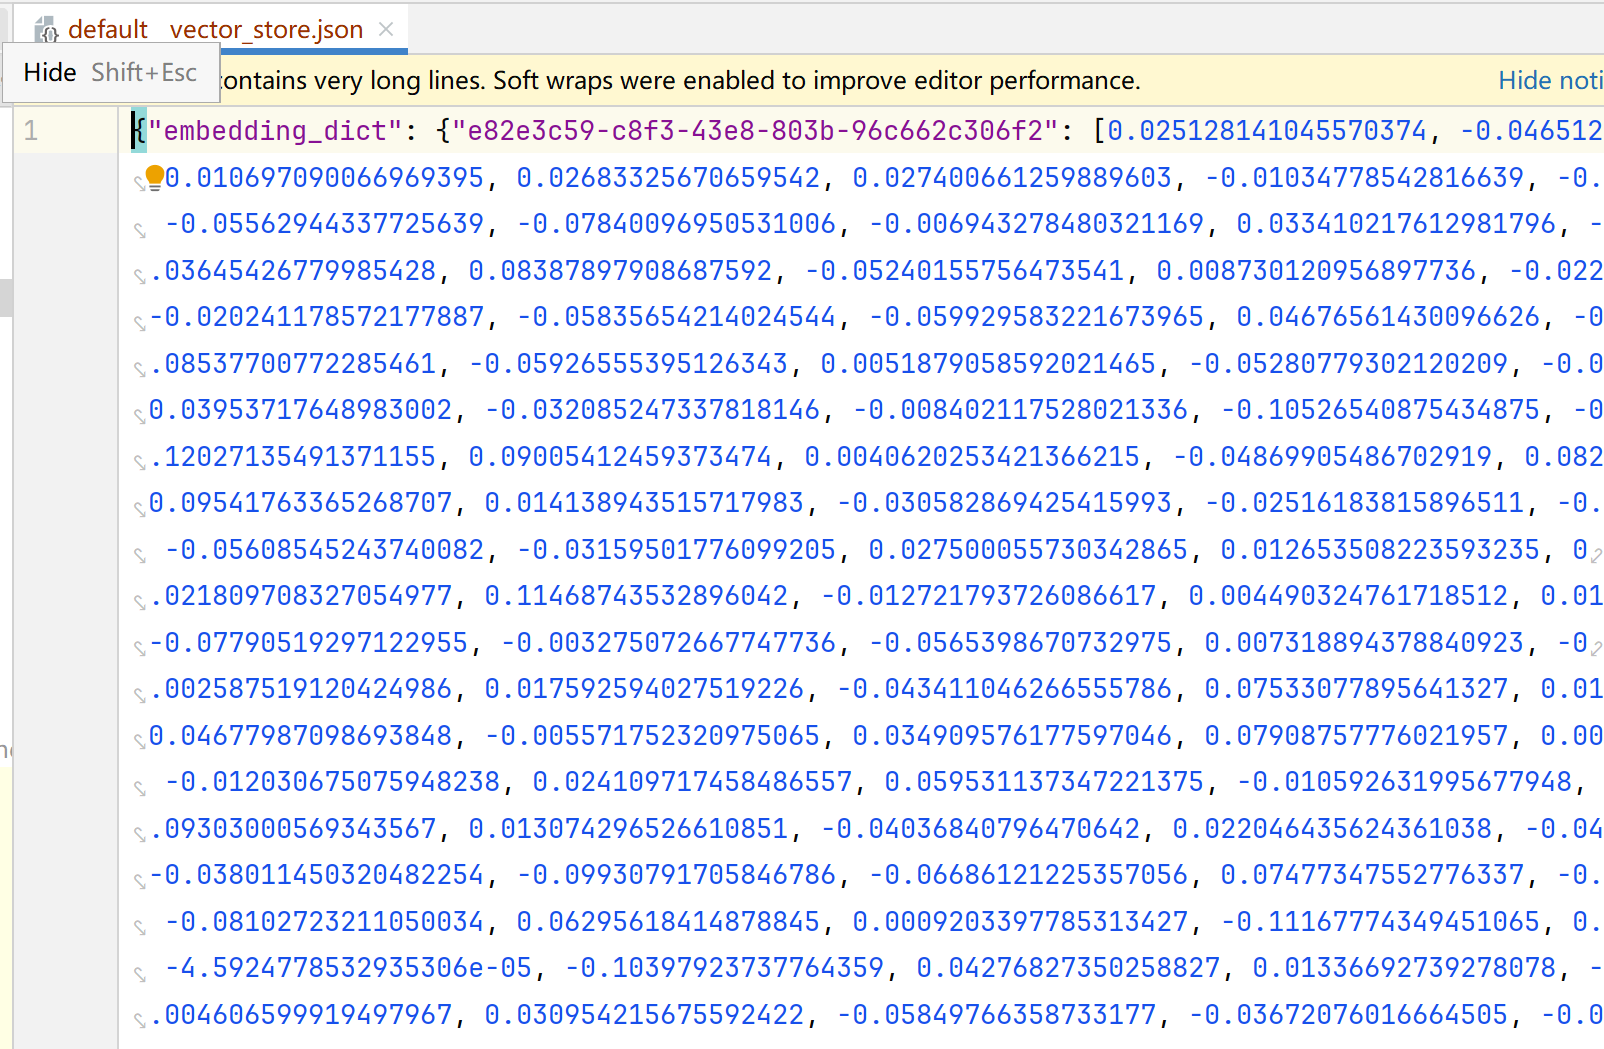Click the value 0.059531137347221375
Viewport: 1604px width, 1049px height.
point(1045,782)
